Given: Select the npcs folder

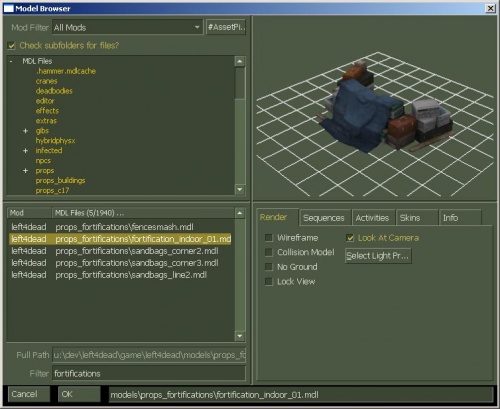Looking at the screenshot, I should (43, 161).
